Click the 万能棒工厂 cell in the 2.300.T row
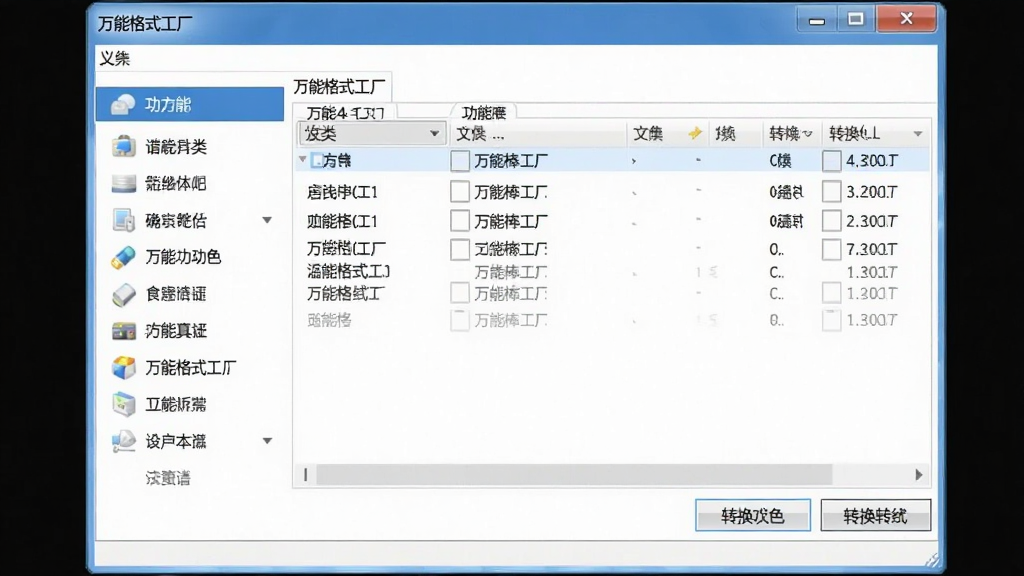This screenshot has height=576, width=1024. [x=511, y=221]
